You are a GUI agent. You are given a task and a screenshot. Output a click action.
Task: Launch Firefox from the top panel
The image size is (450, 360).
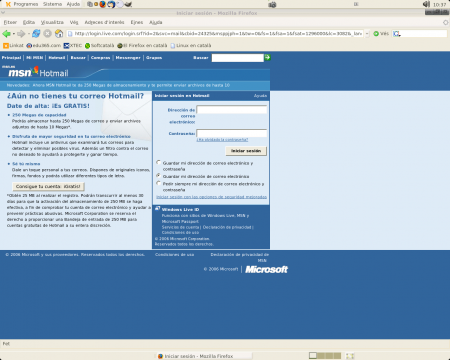[x=103, y=4]
